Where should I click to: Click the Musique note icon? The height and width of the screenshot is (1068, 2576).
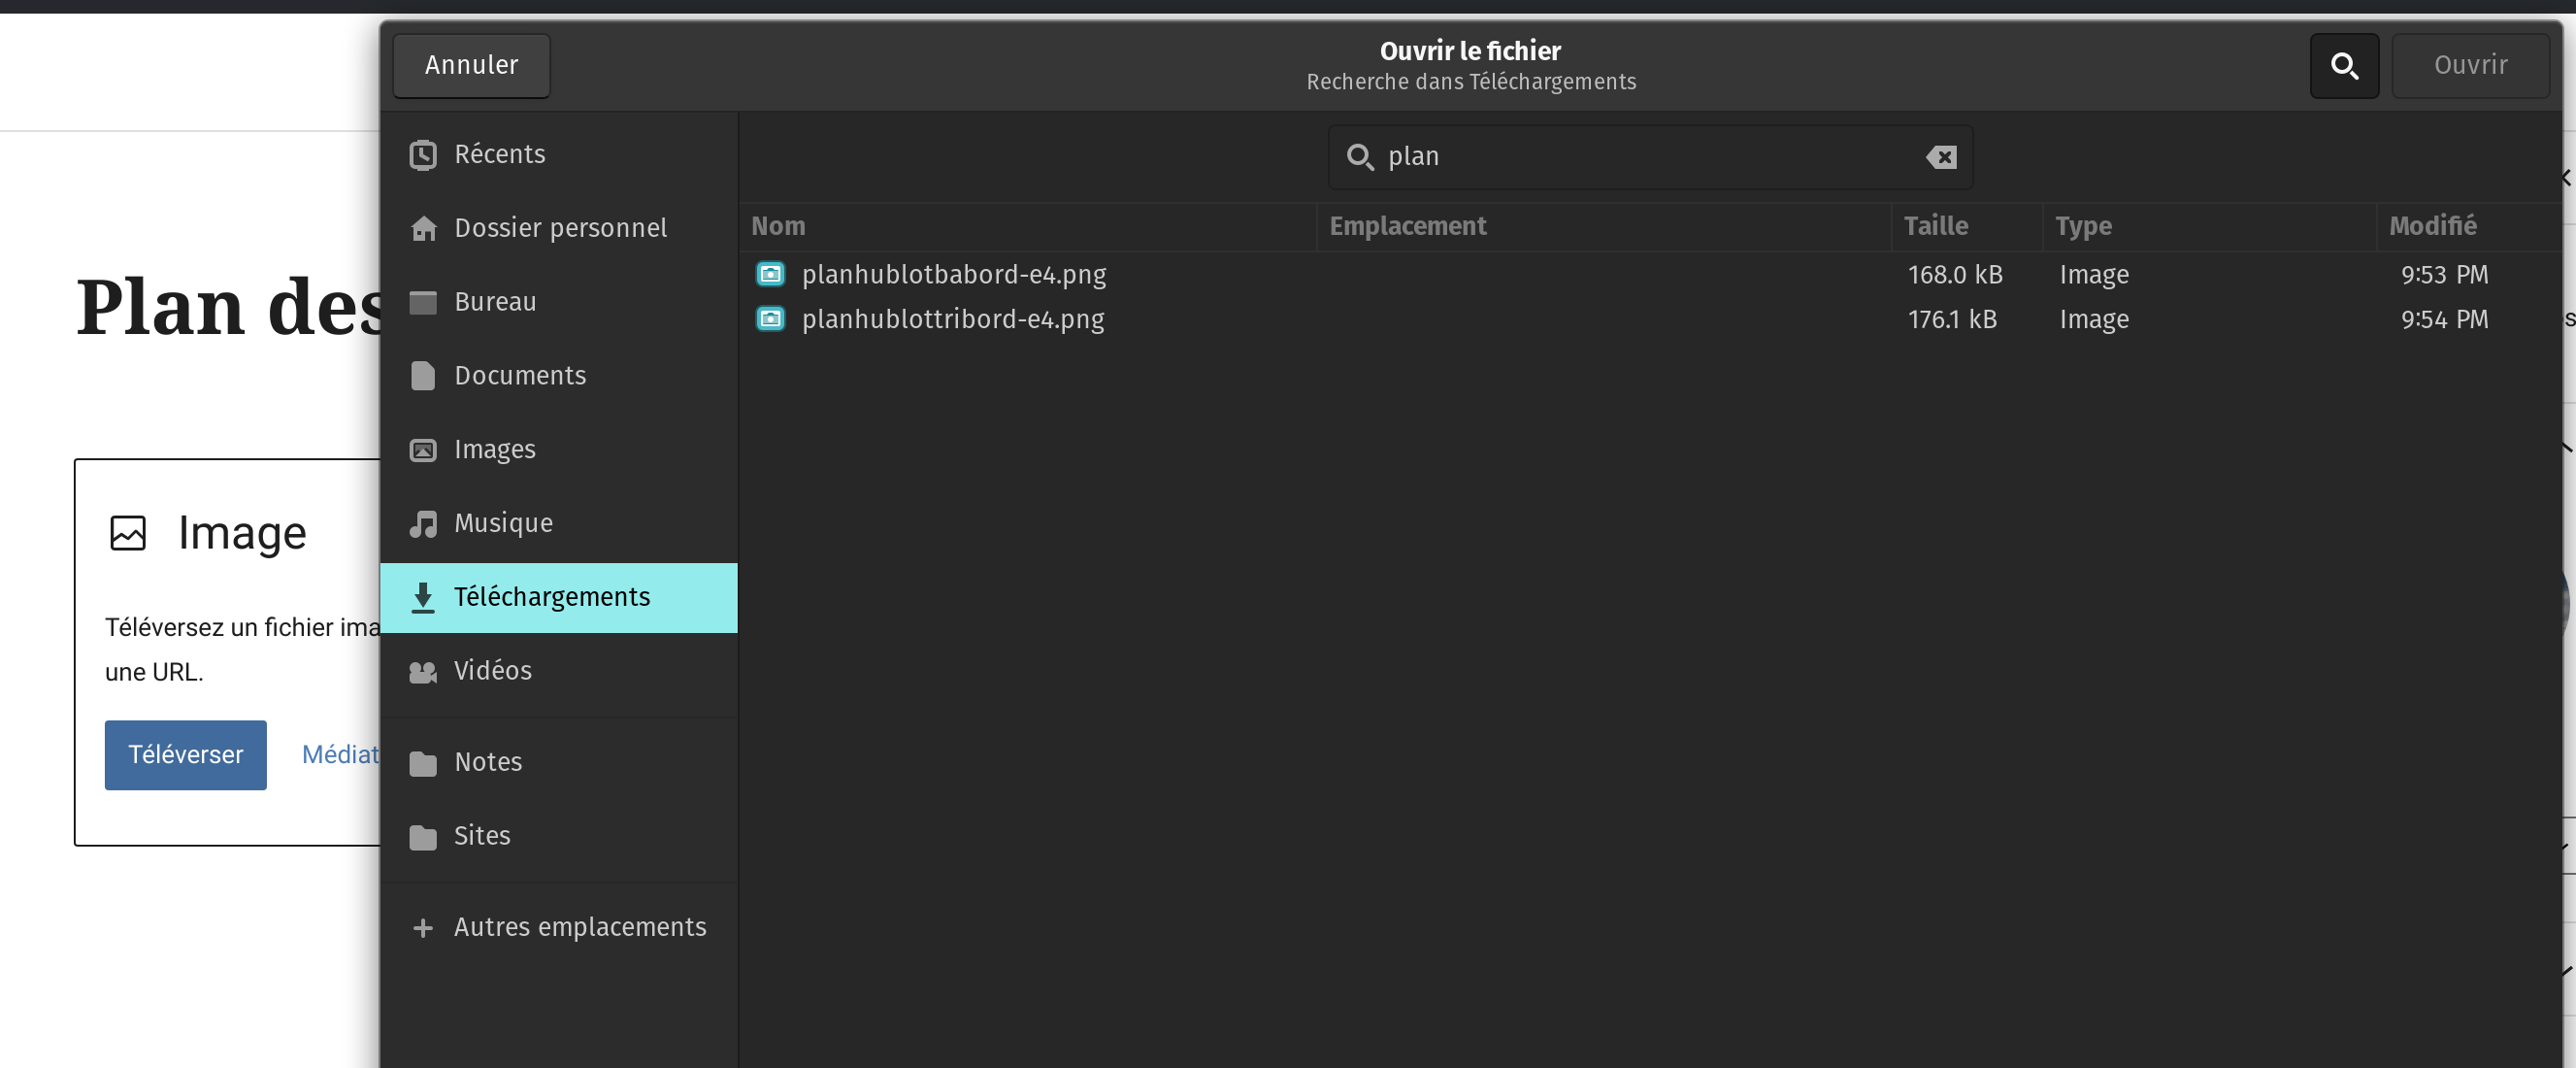click(x=423, y=524)
